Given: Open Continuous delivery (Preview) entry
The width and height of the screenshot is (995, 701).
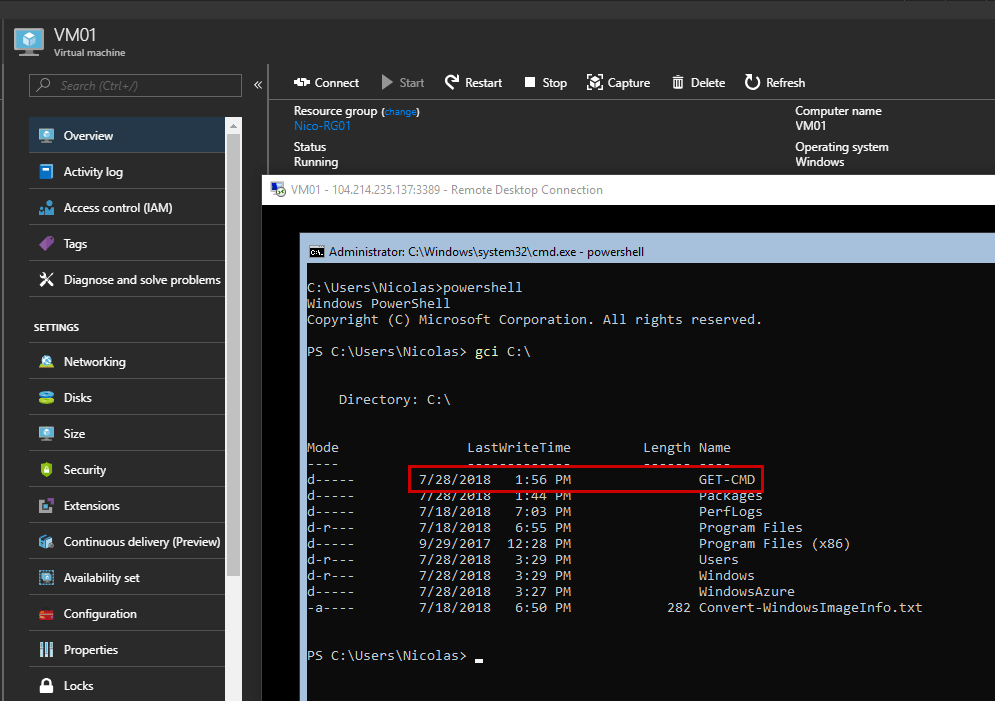Looking at the screenshot, I should (x=127, y=542).
